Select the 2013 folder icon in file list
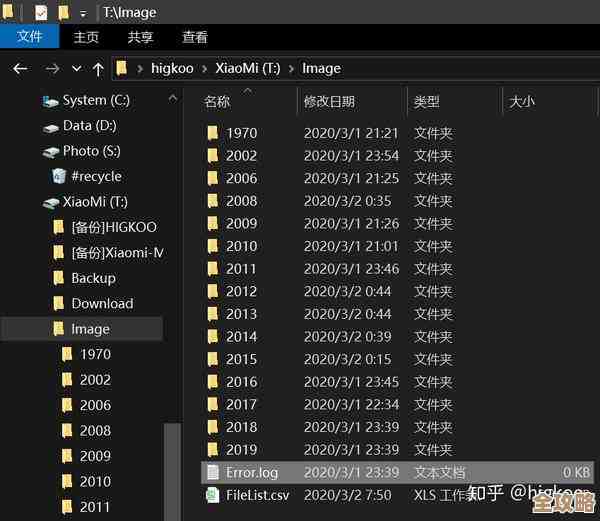The image size is (600, 521). click(213, 314)
